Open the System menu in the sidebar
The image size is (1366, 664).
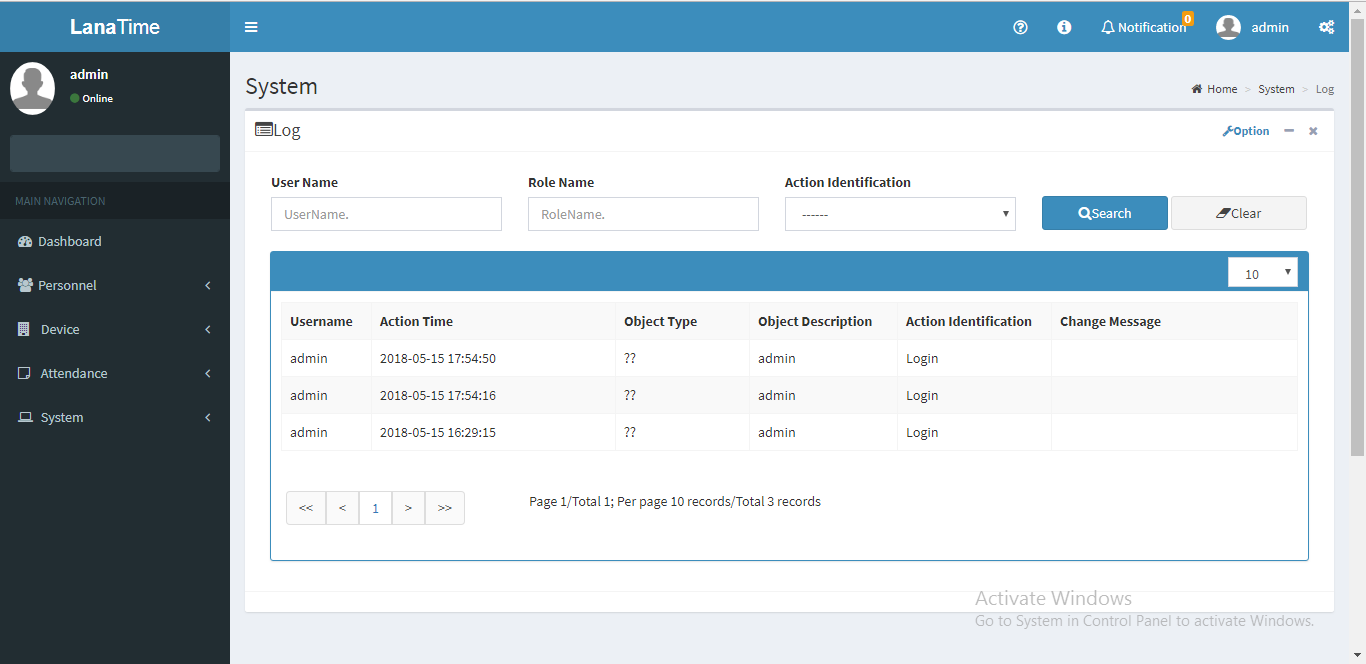(114, 417)
